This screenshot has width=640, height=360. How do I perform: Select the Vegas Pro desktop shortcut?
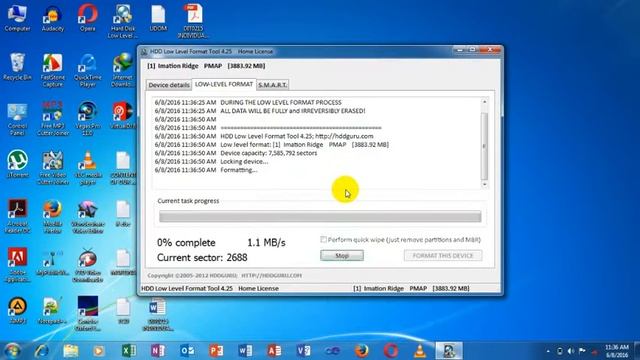pos(88,119)
